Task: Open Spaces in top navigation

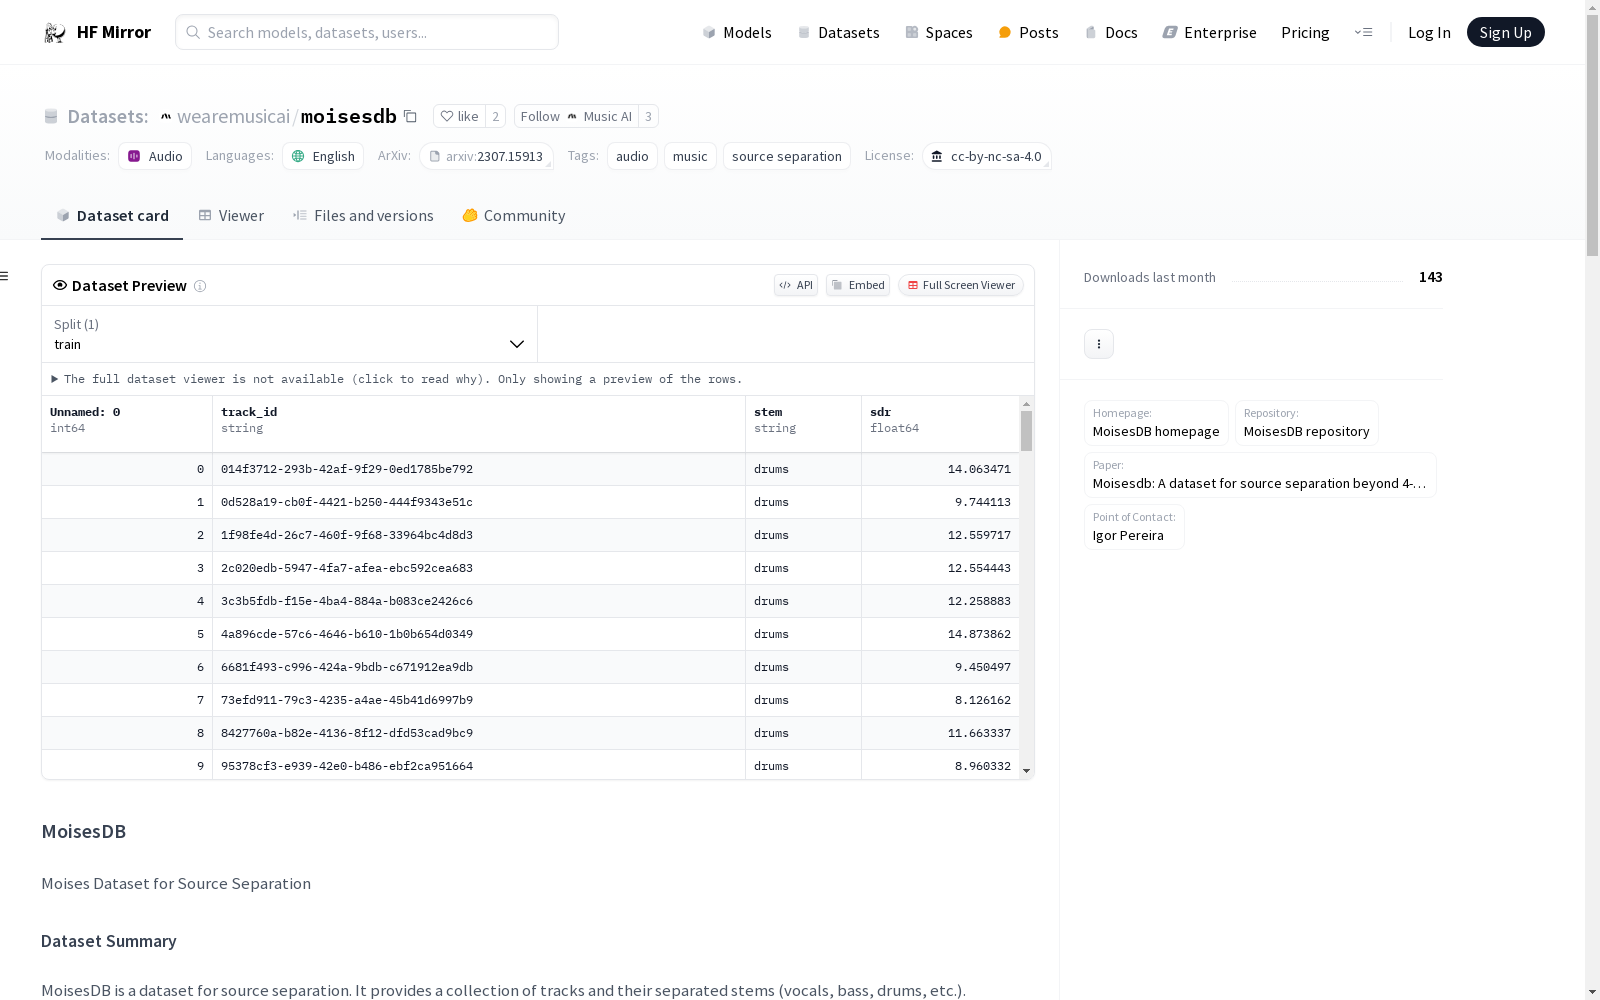Action: pos(939,32)
